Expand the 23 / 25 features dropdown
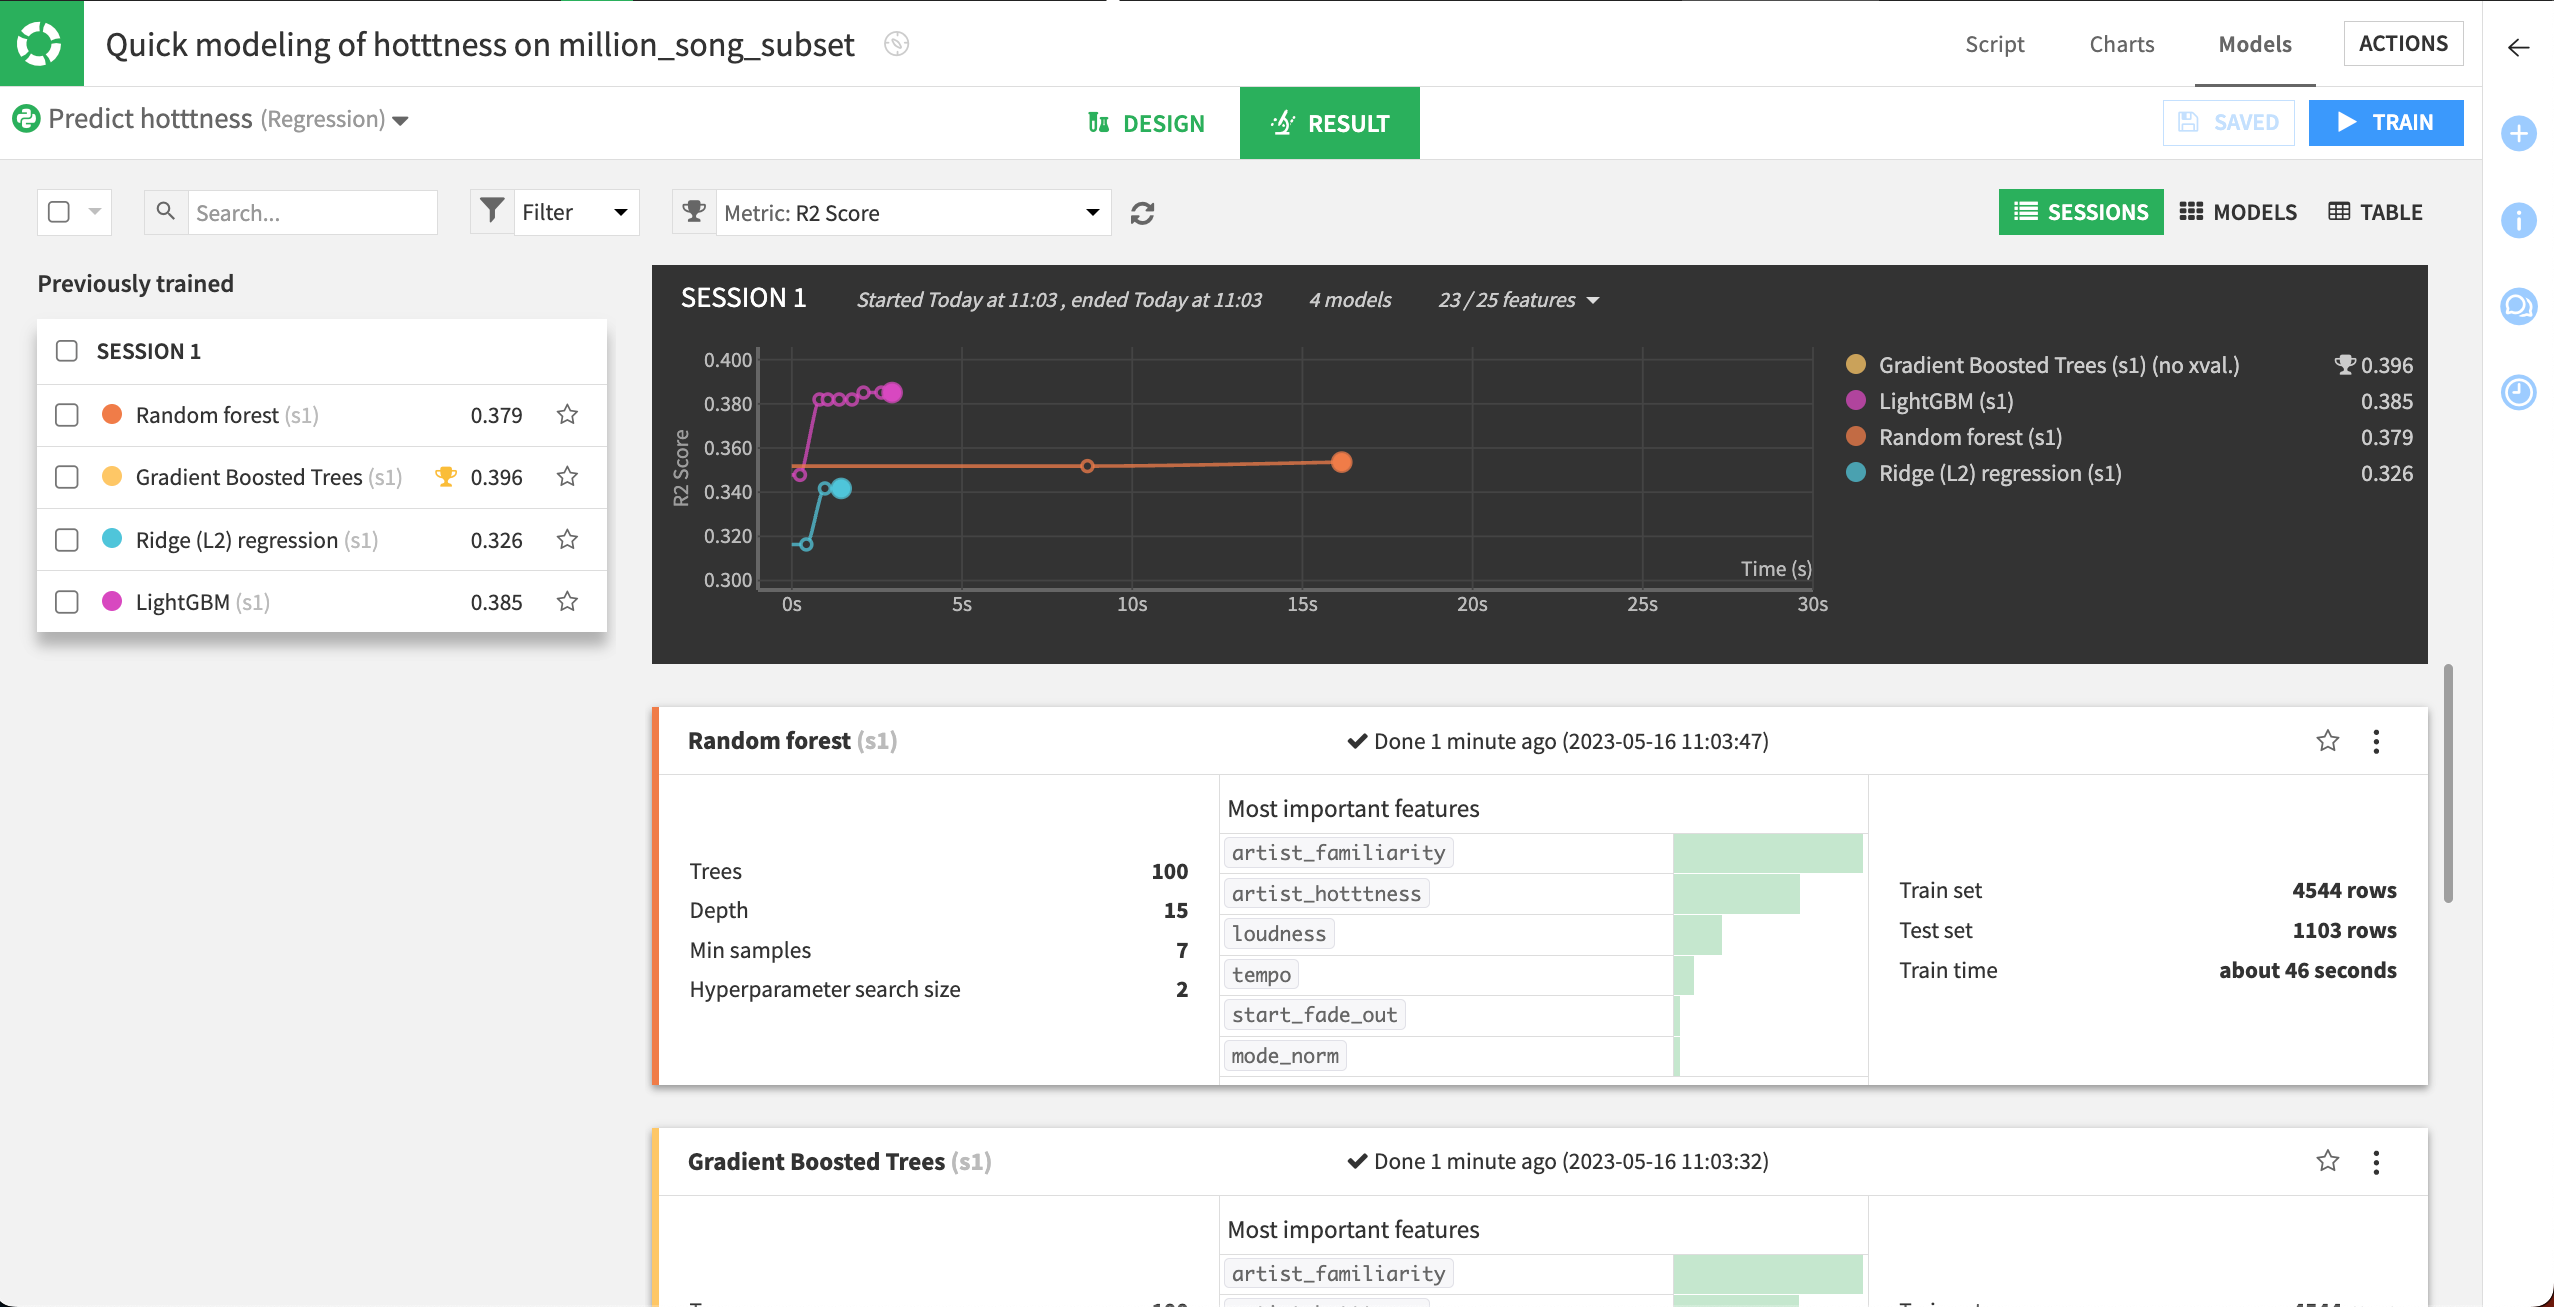The width and height of the screenshot is (2554, 1307). (x=1518, y=300)
